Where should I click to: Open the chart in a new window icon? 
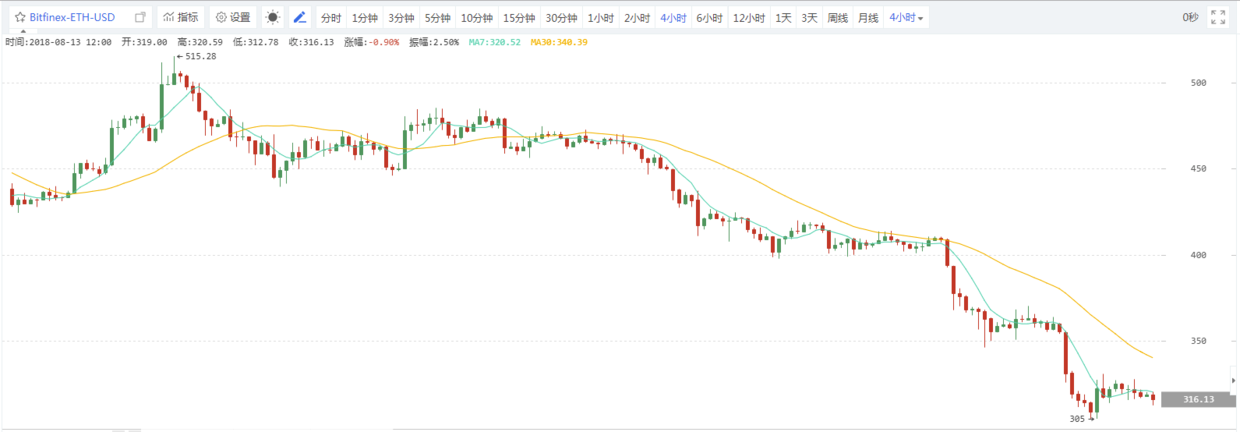[140, 17]
